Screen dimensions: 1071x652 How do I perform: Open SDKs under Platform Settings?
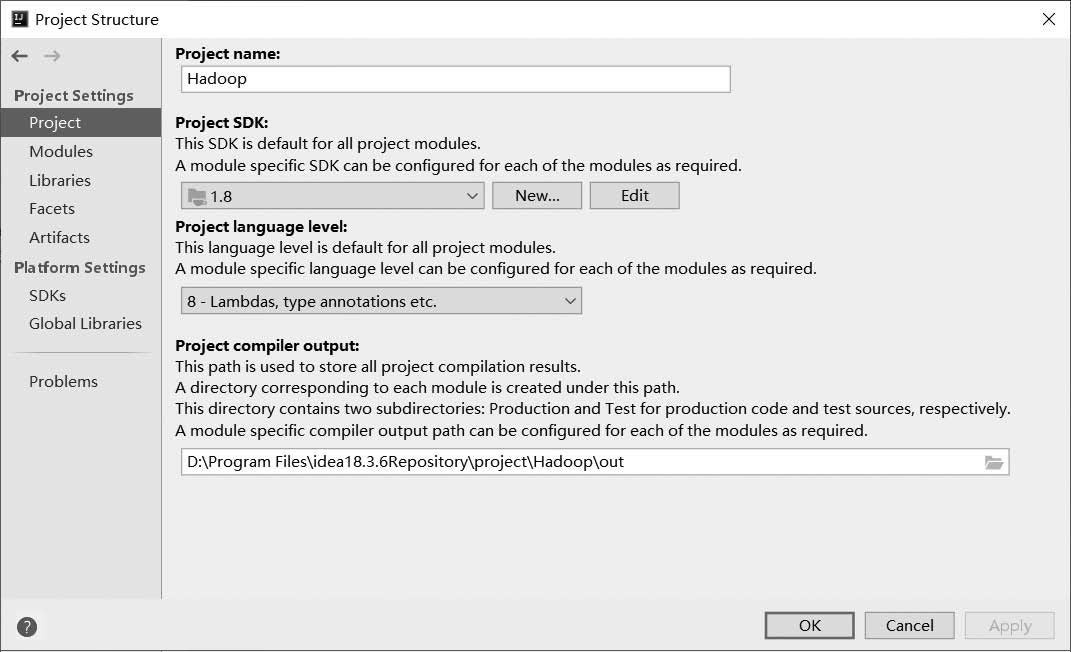click(x=48, y=296)
